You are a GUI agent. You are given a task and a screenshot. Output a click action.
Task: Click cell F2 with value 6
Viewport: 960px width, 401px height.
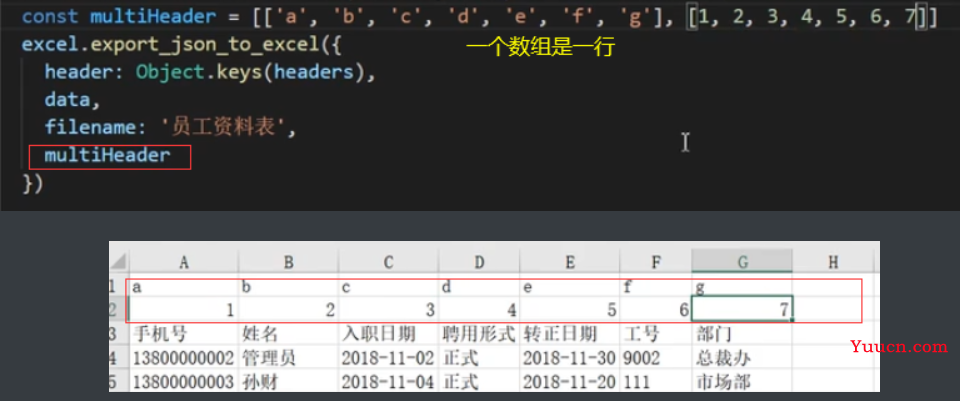click(x=656, y=310)
